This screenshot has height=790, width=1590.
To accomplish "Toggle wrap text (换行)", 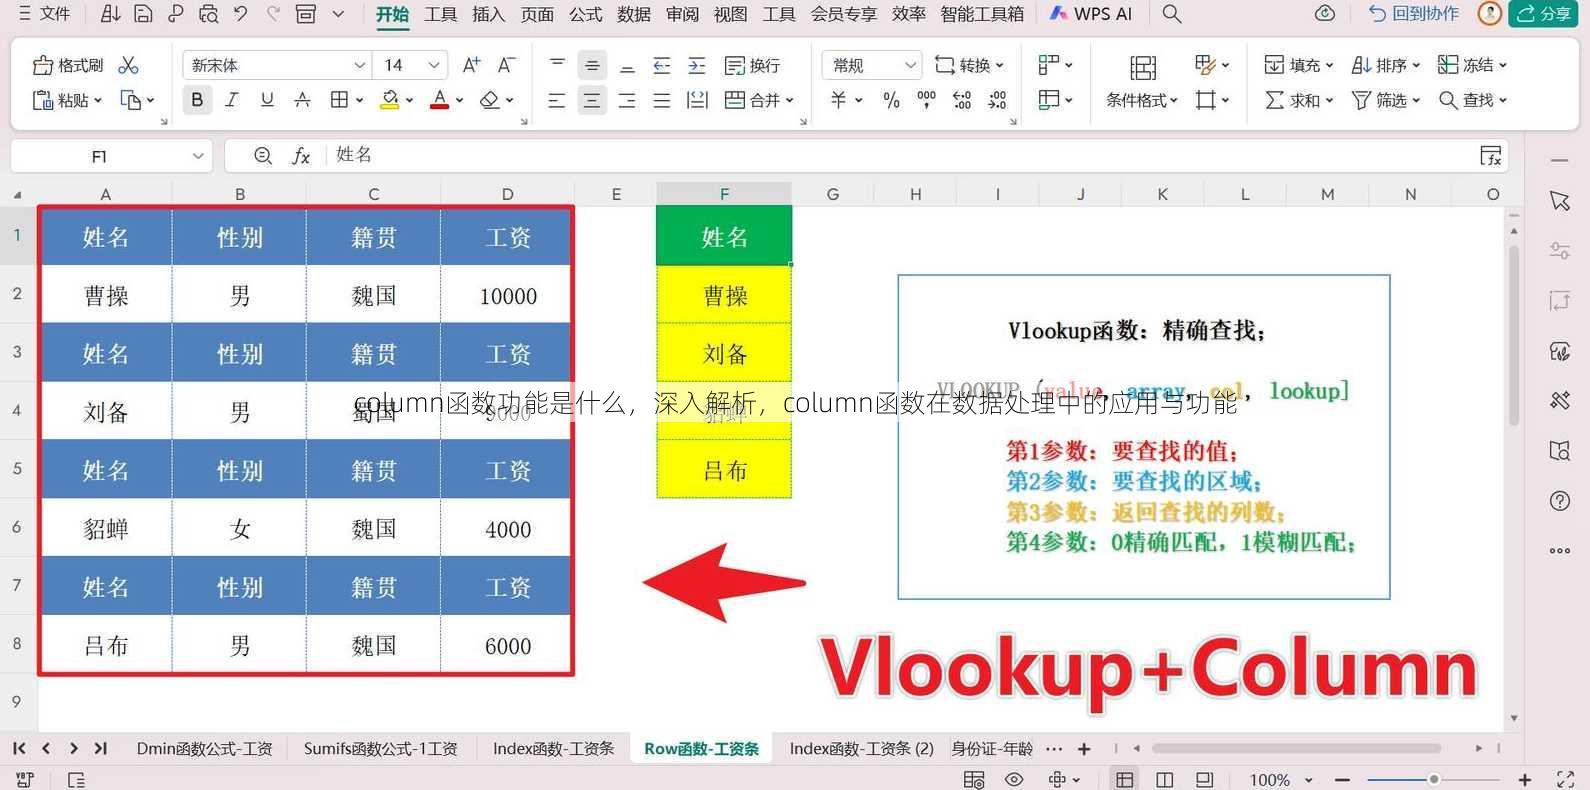I will (752, 65).
